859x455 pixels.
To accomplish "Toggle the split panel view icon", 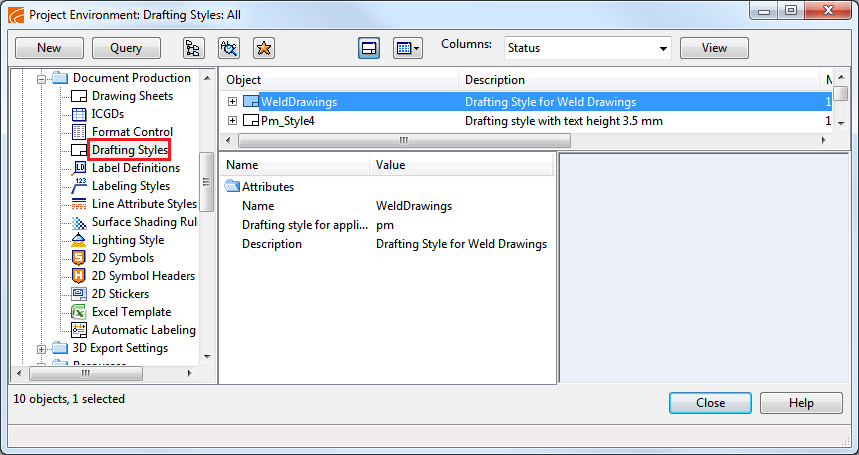I will tap(369, 48).
